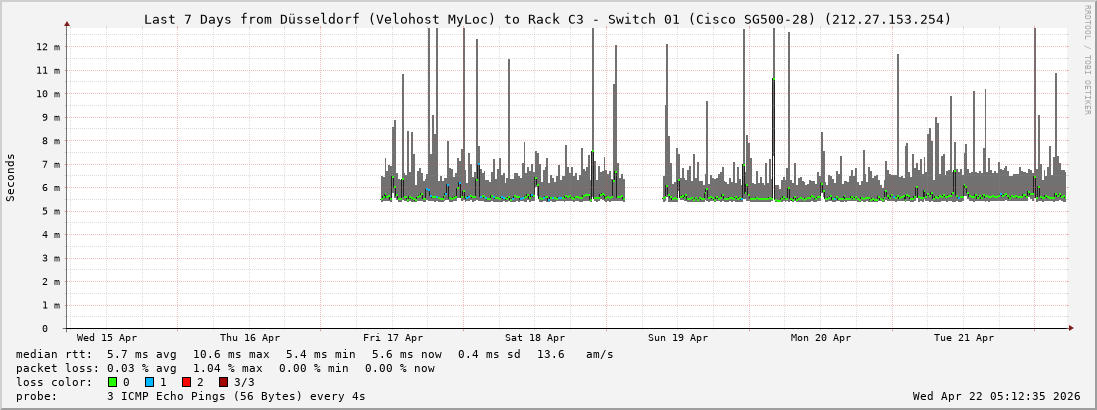Click the dark red 3/3 loss swatch
This screenshot has height=410, width=1097.
click(223, 382)
